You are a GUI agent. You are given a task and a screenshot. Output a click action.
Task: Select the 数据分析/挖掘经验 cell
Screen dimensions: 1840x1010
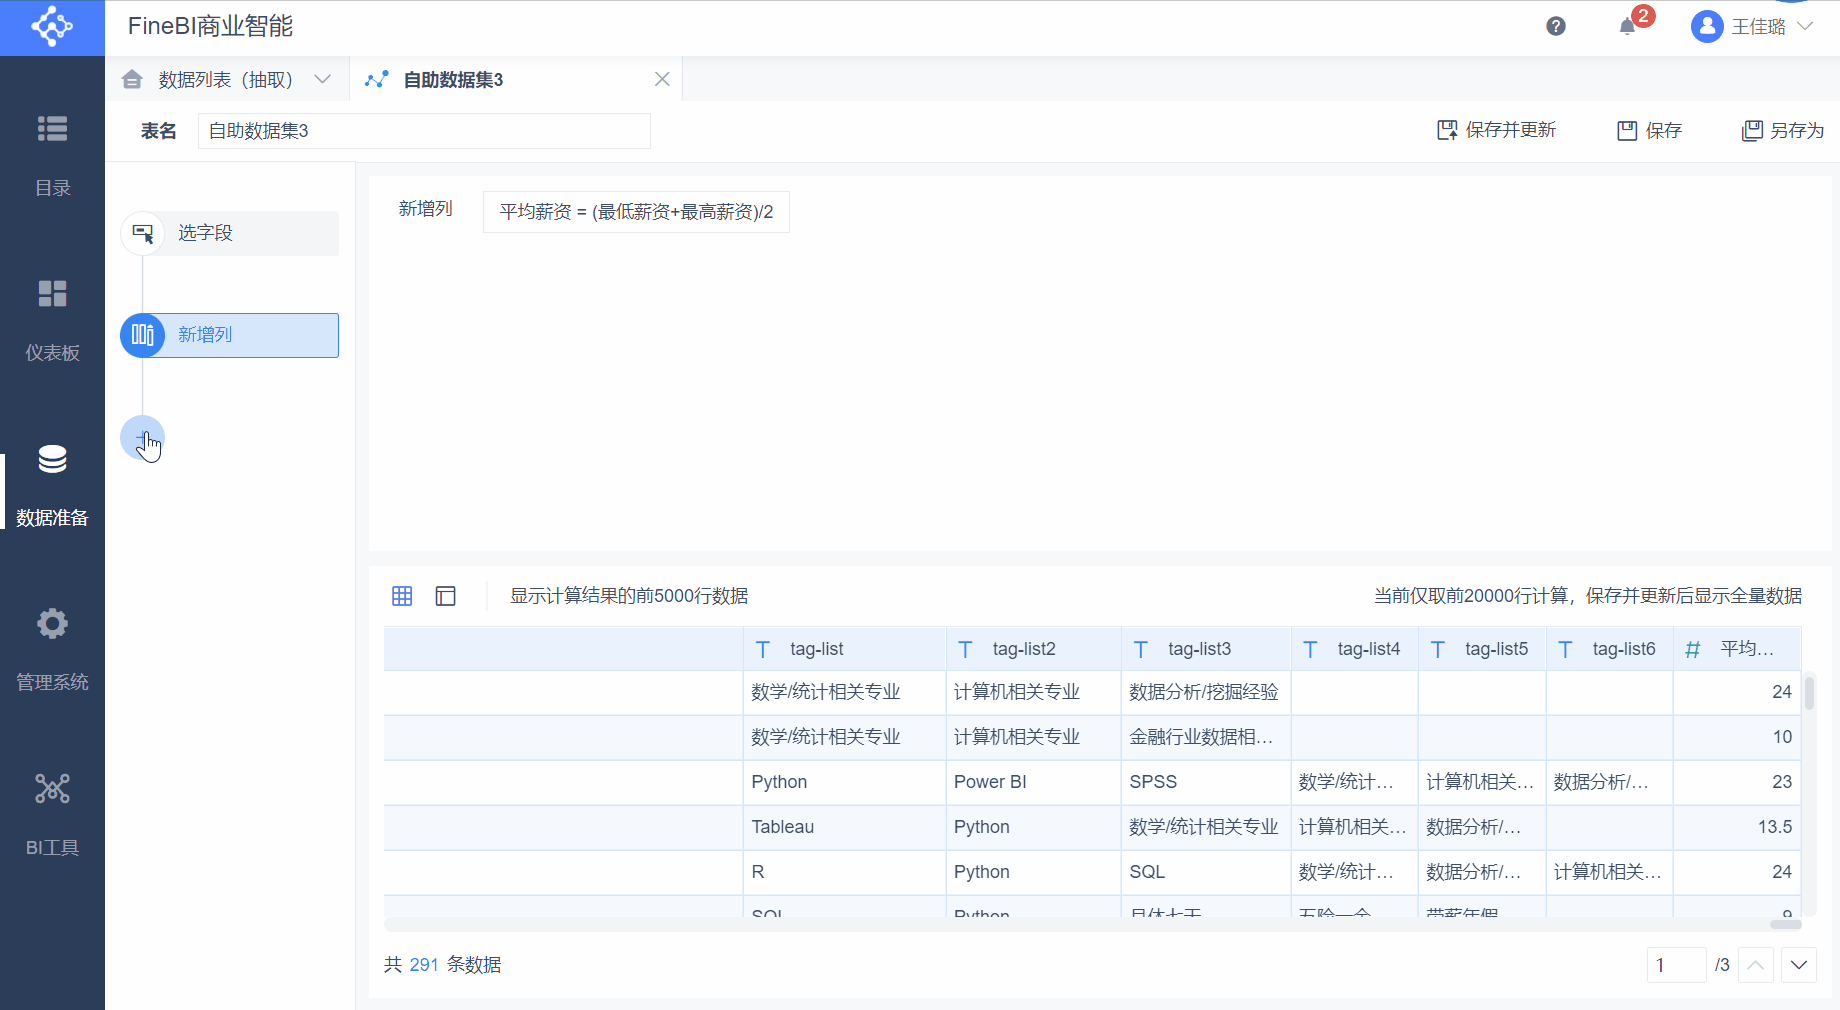pos(1206,692)
